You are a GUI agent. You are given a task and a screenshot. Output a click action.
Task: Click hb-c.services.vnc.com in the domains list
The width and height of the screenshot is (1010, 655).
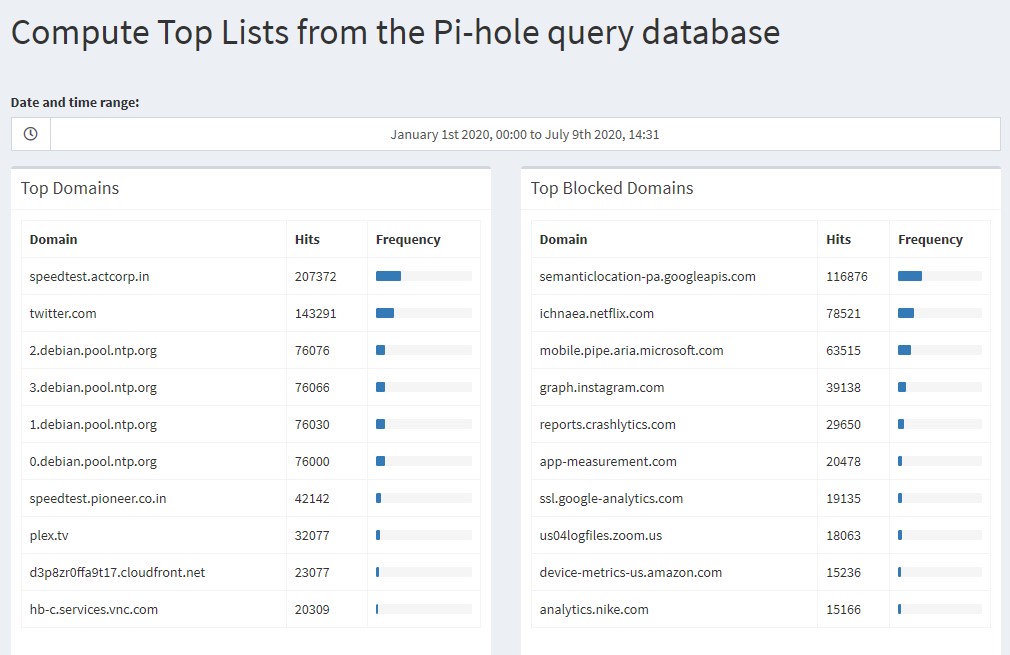[94, 609]
